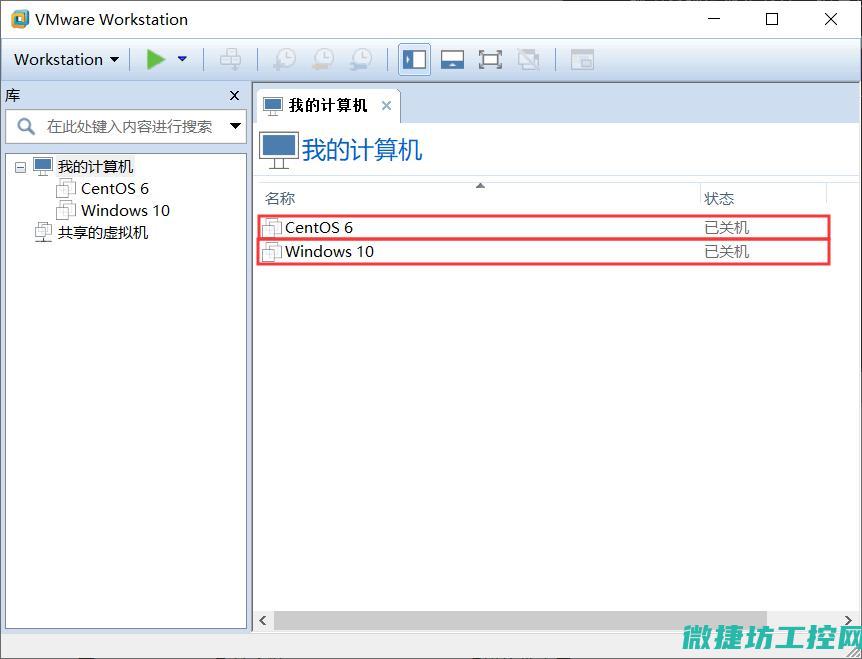The image size is (862, 659).
Task: Click the Send Ctrl+Alt+Del toolbar icon
Action: pos(230,59)
